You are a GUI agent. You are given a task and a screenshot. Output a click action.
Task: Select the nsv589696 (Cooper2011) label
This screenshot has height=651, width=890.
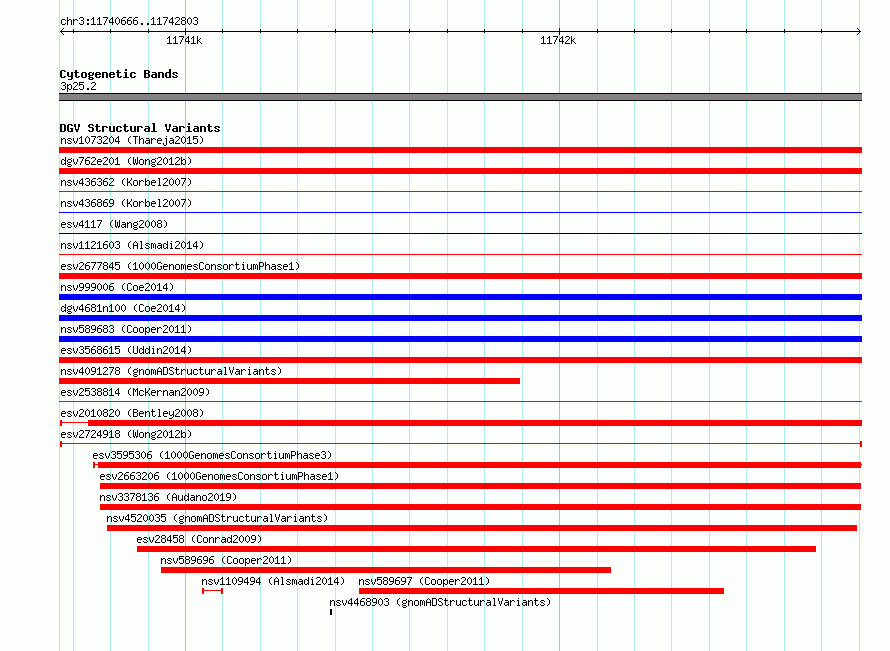[x=226, y=560]
